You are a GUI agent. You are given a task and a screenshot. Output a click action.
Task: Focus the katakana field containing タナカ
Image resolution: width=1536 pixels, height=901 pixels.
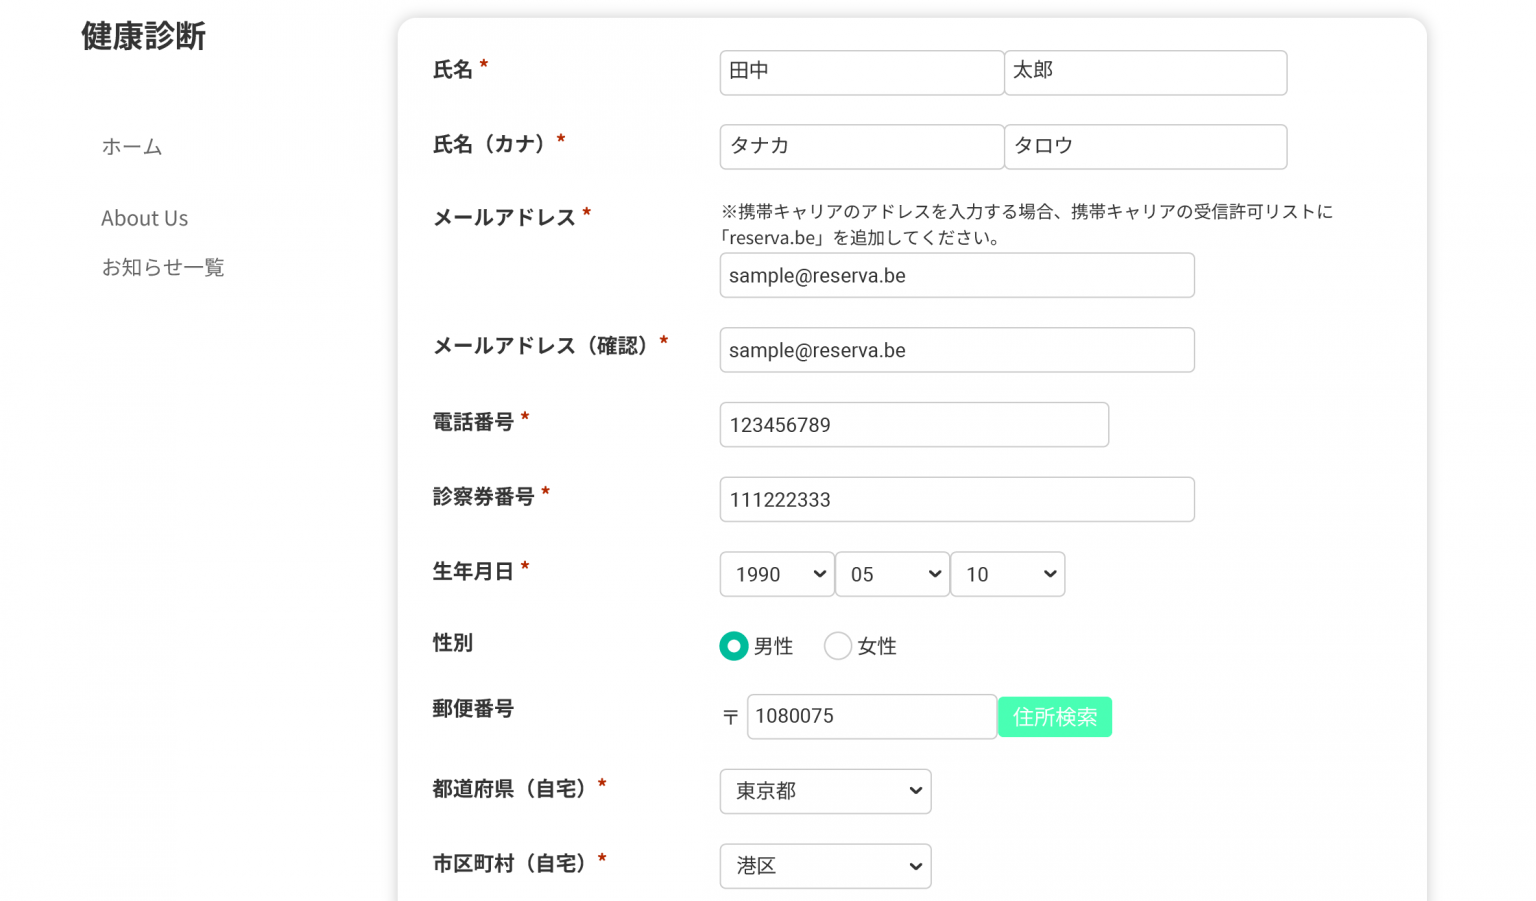click(861, 146)
